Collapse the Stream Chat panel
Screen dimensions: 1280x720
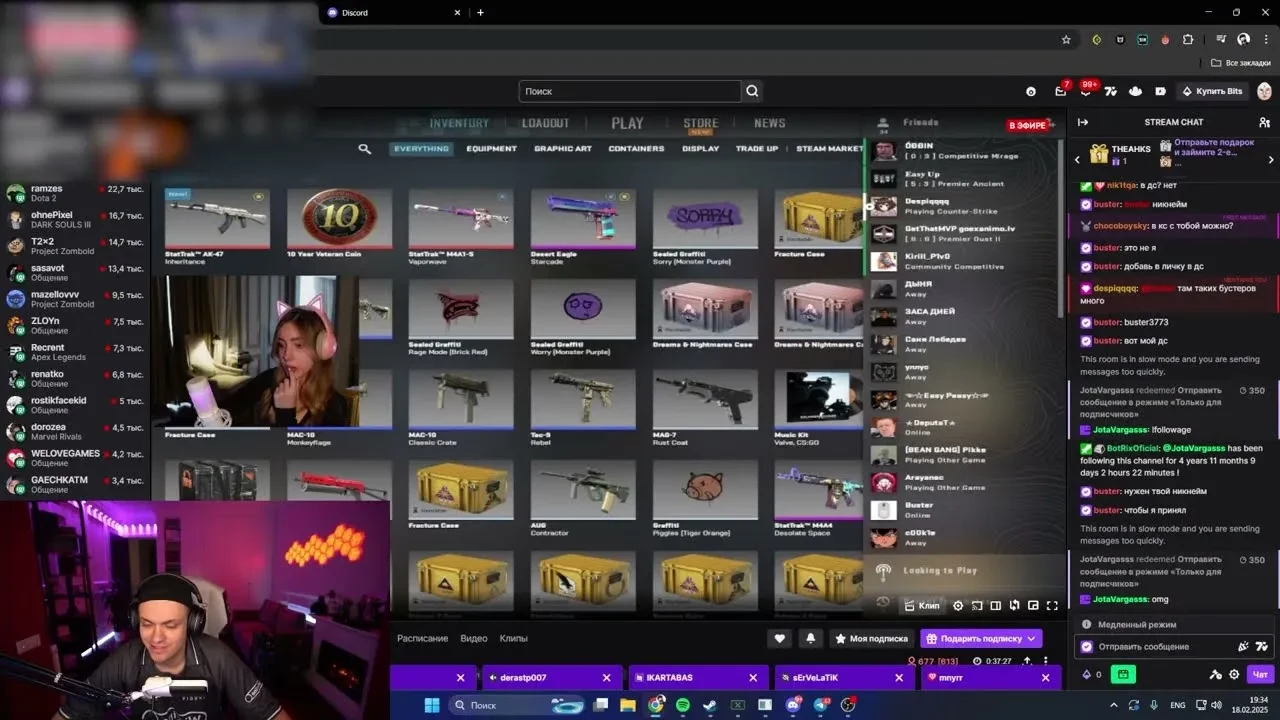pos(1082,122)
